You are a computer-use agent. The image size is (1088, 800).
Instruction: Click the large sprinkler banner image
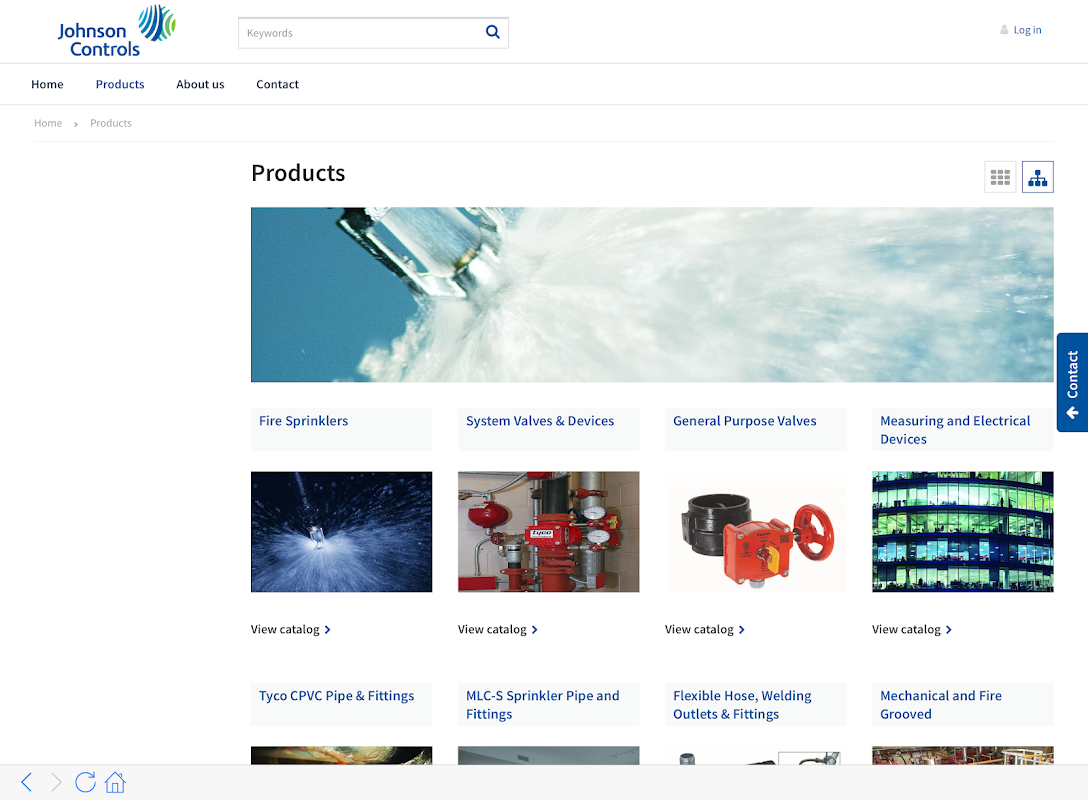pyautogui.click(x=652, y=294)
